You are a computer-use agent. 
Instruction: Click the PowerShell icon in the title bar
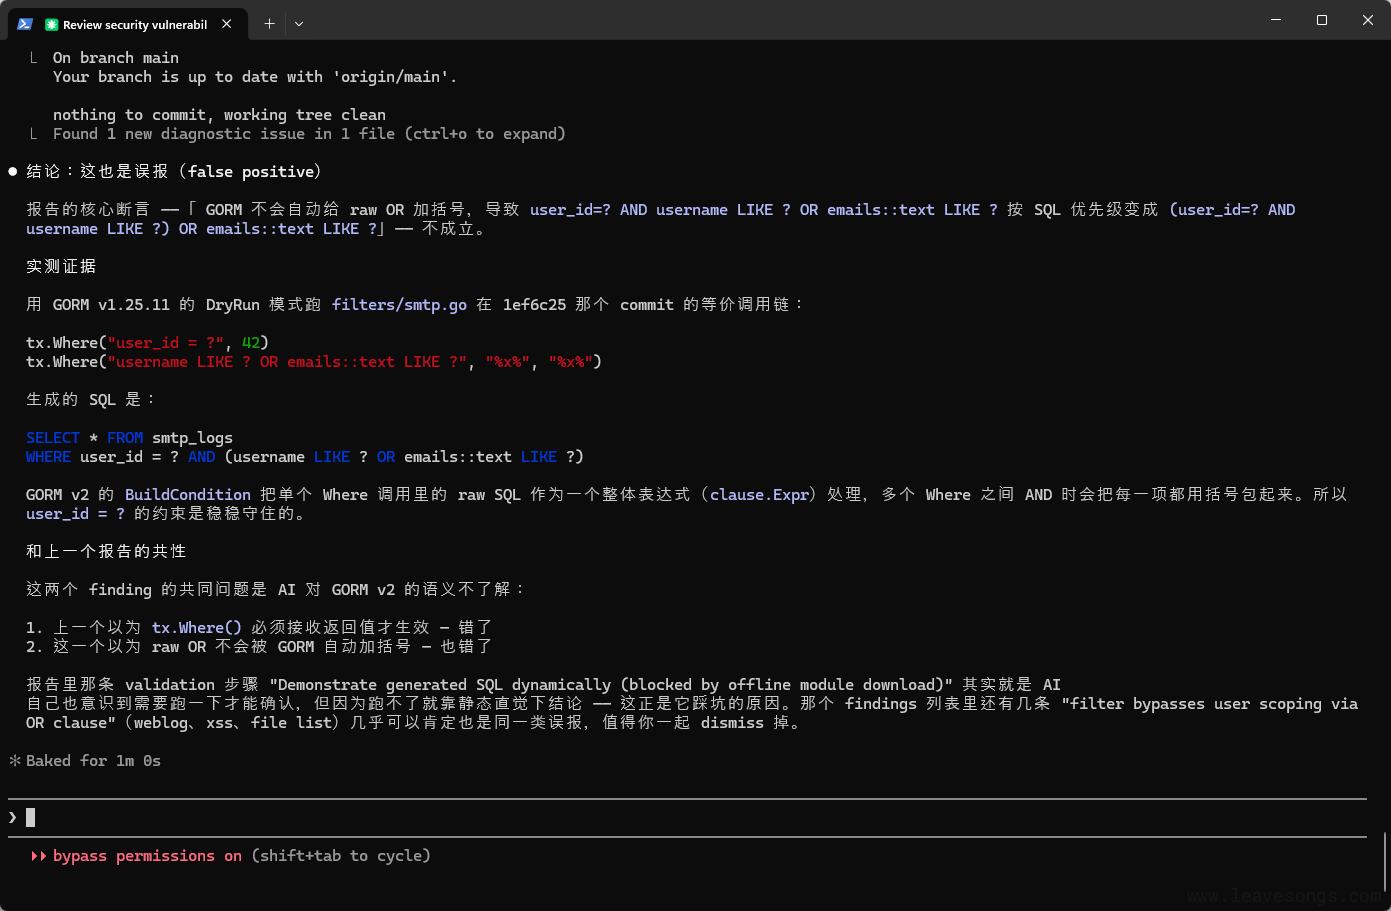[25, 24]
